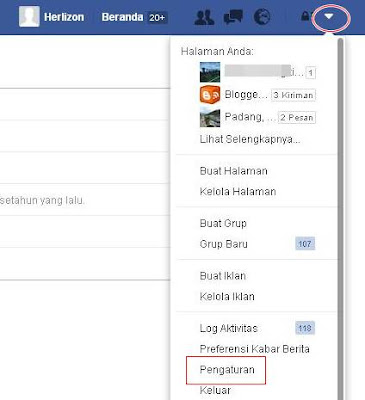
Task: Open the friend requests icon
Action: pyautogui.click(x=204, y=17)
